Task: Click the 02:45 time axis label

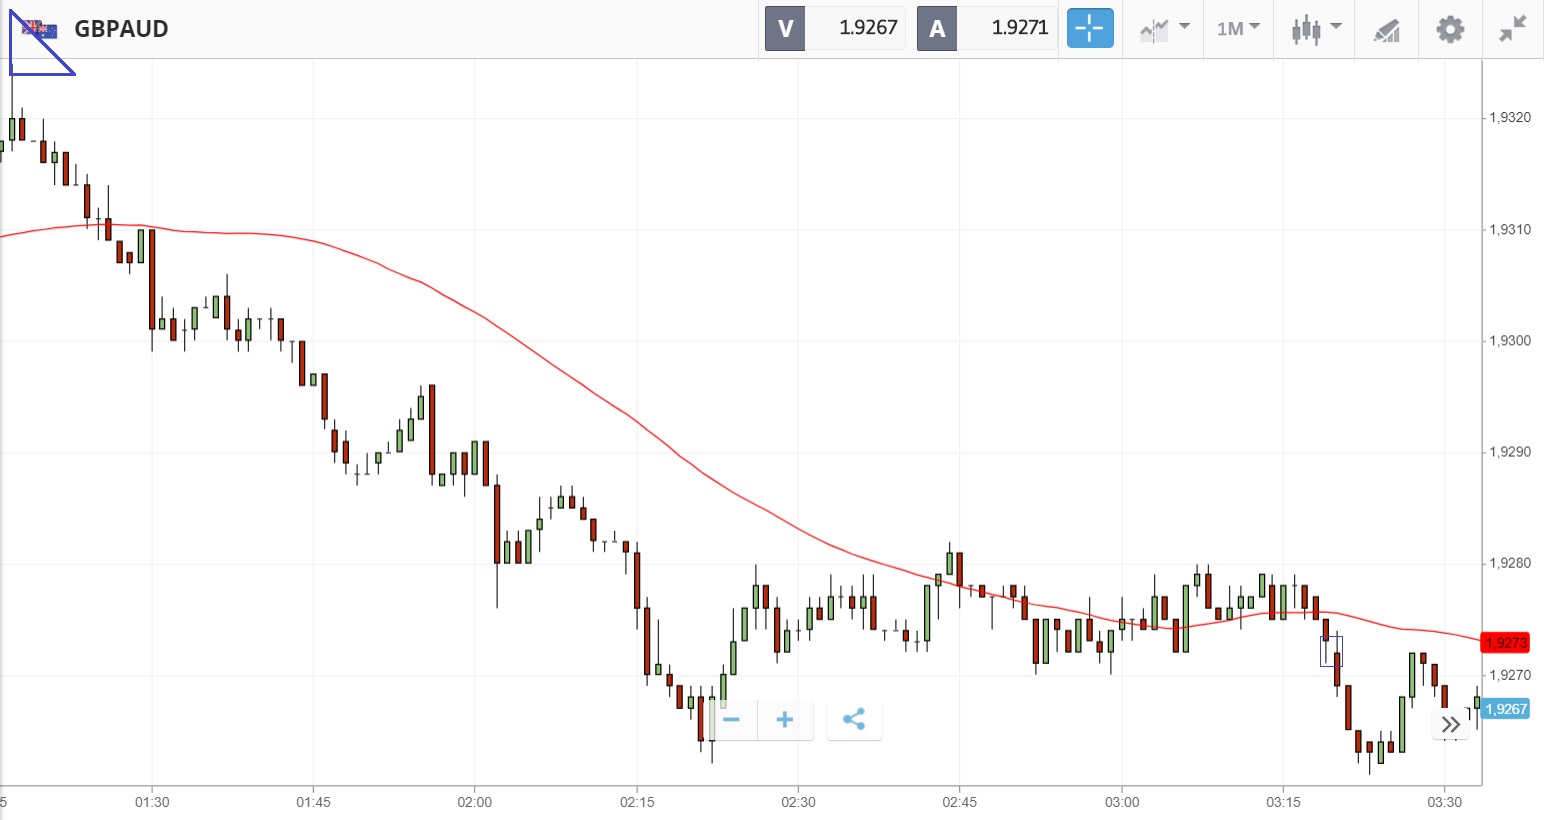Action: (960, 802)
